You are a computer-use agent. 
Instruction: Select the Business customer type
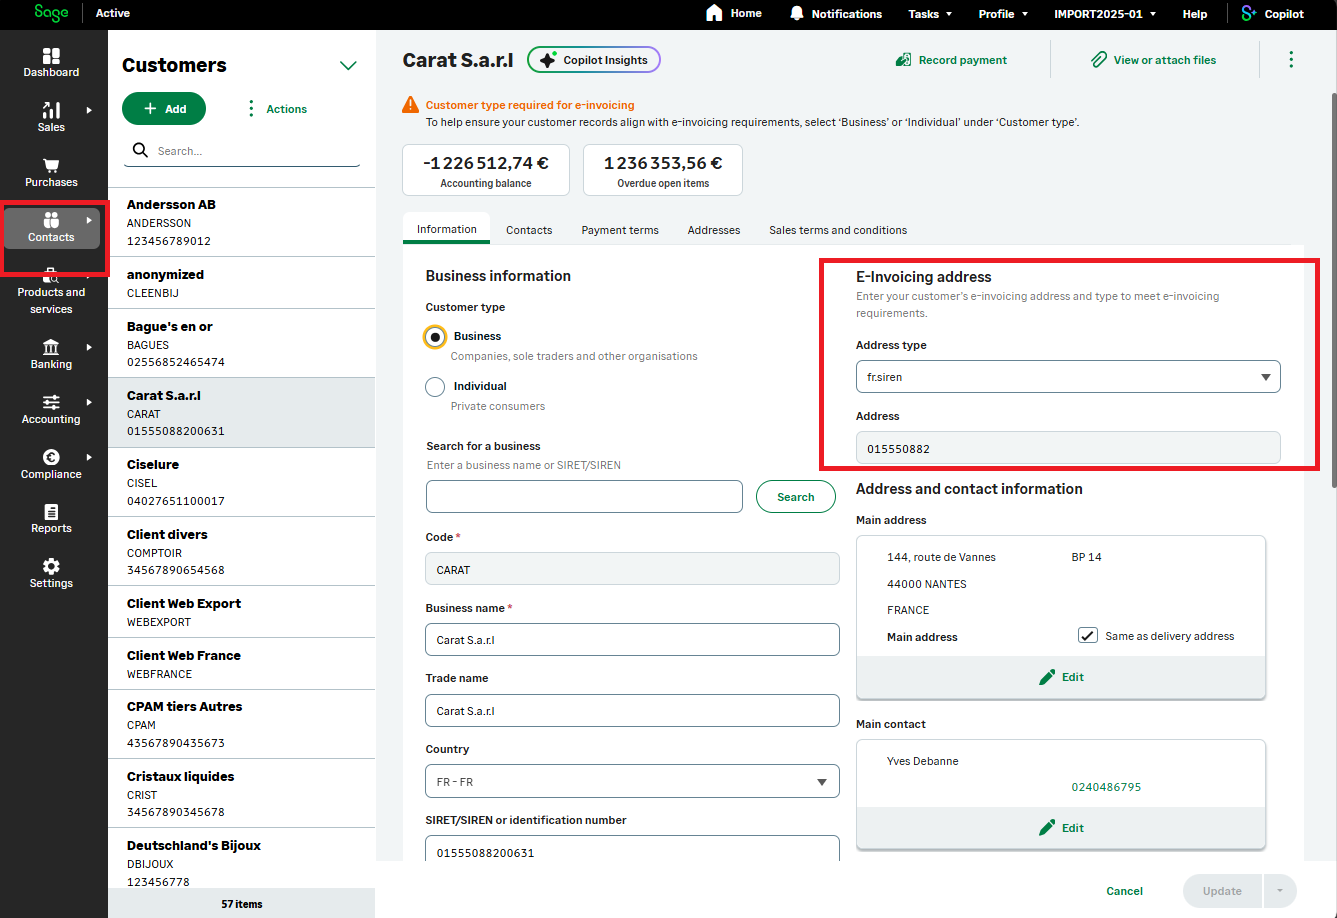click(435, 337)
